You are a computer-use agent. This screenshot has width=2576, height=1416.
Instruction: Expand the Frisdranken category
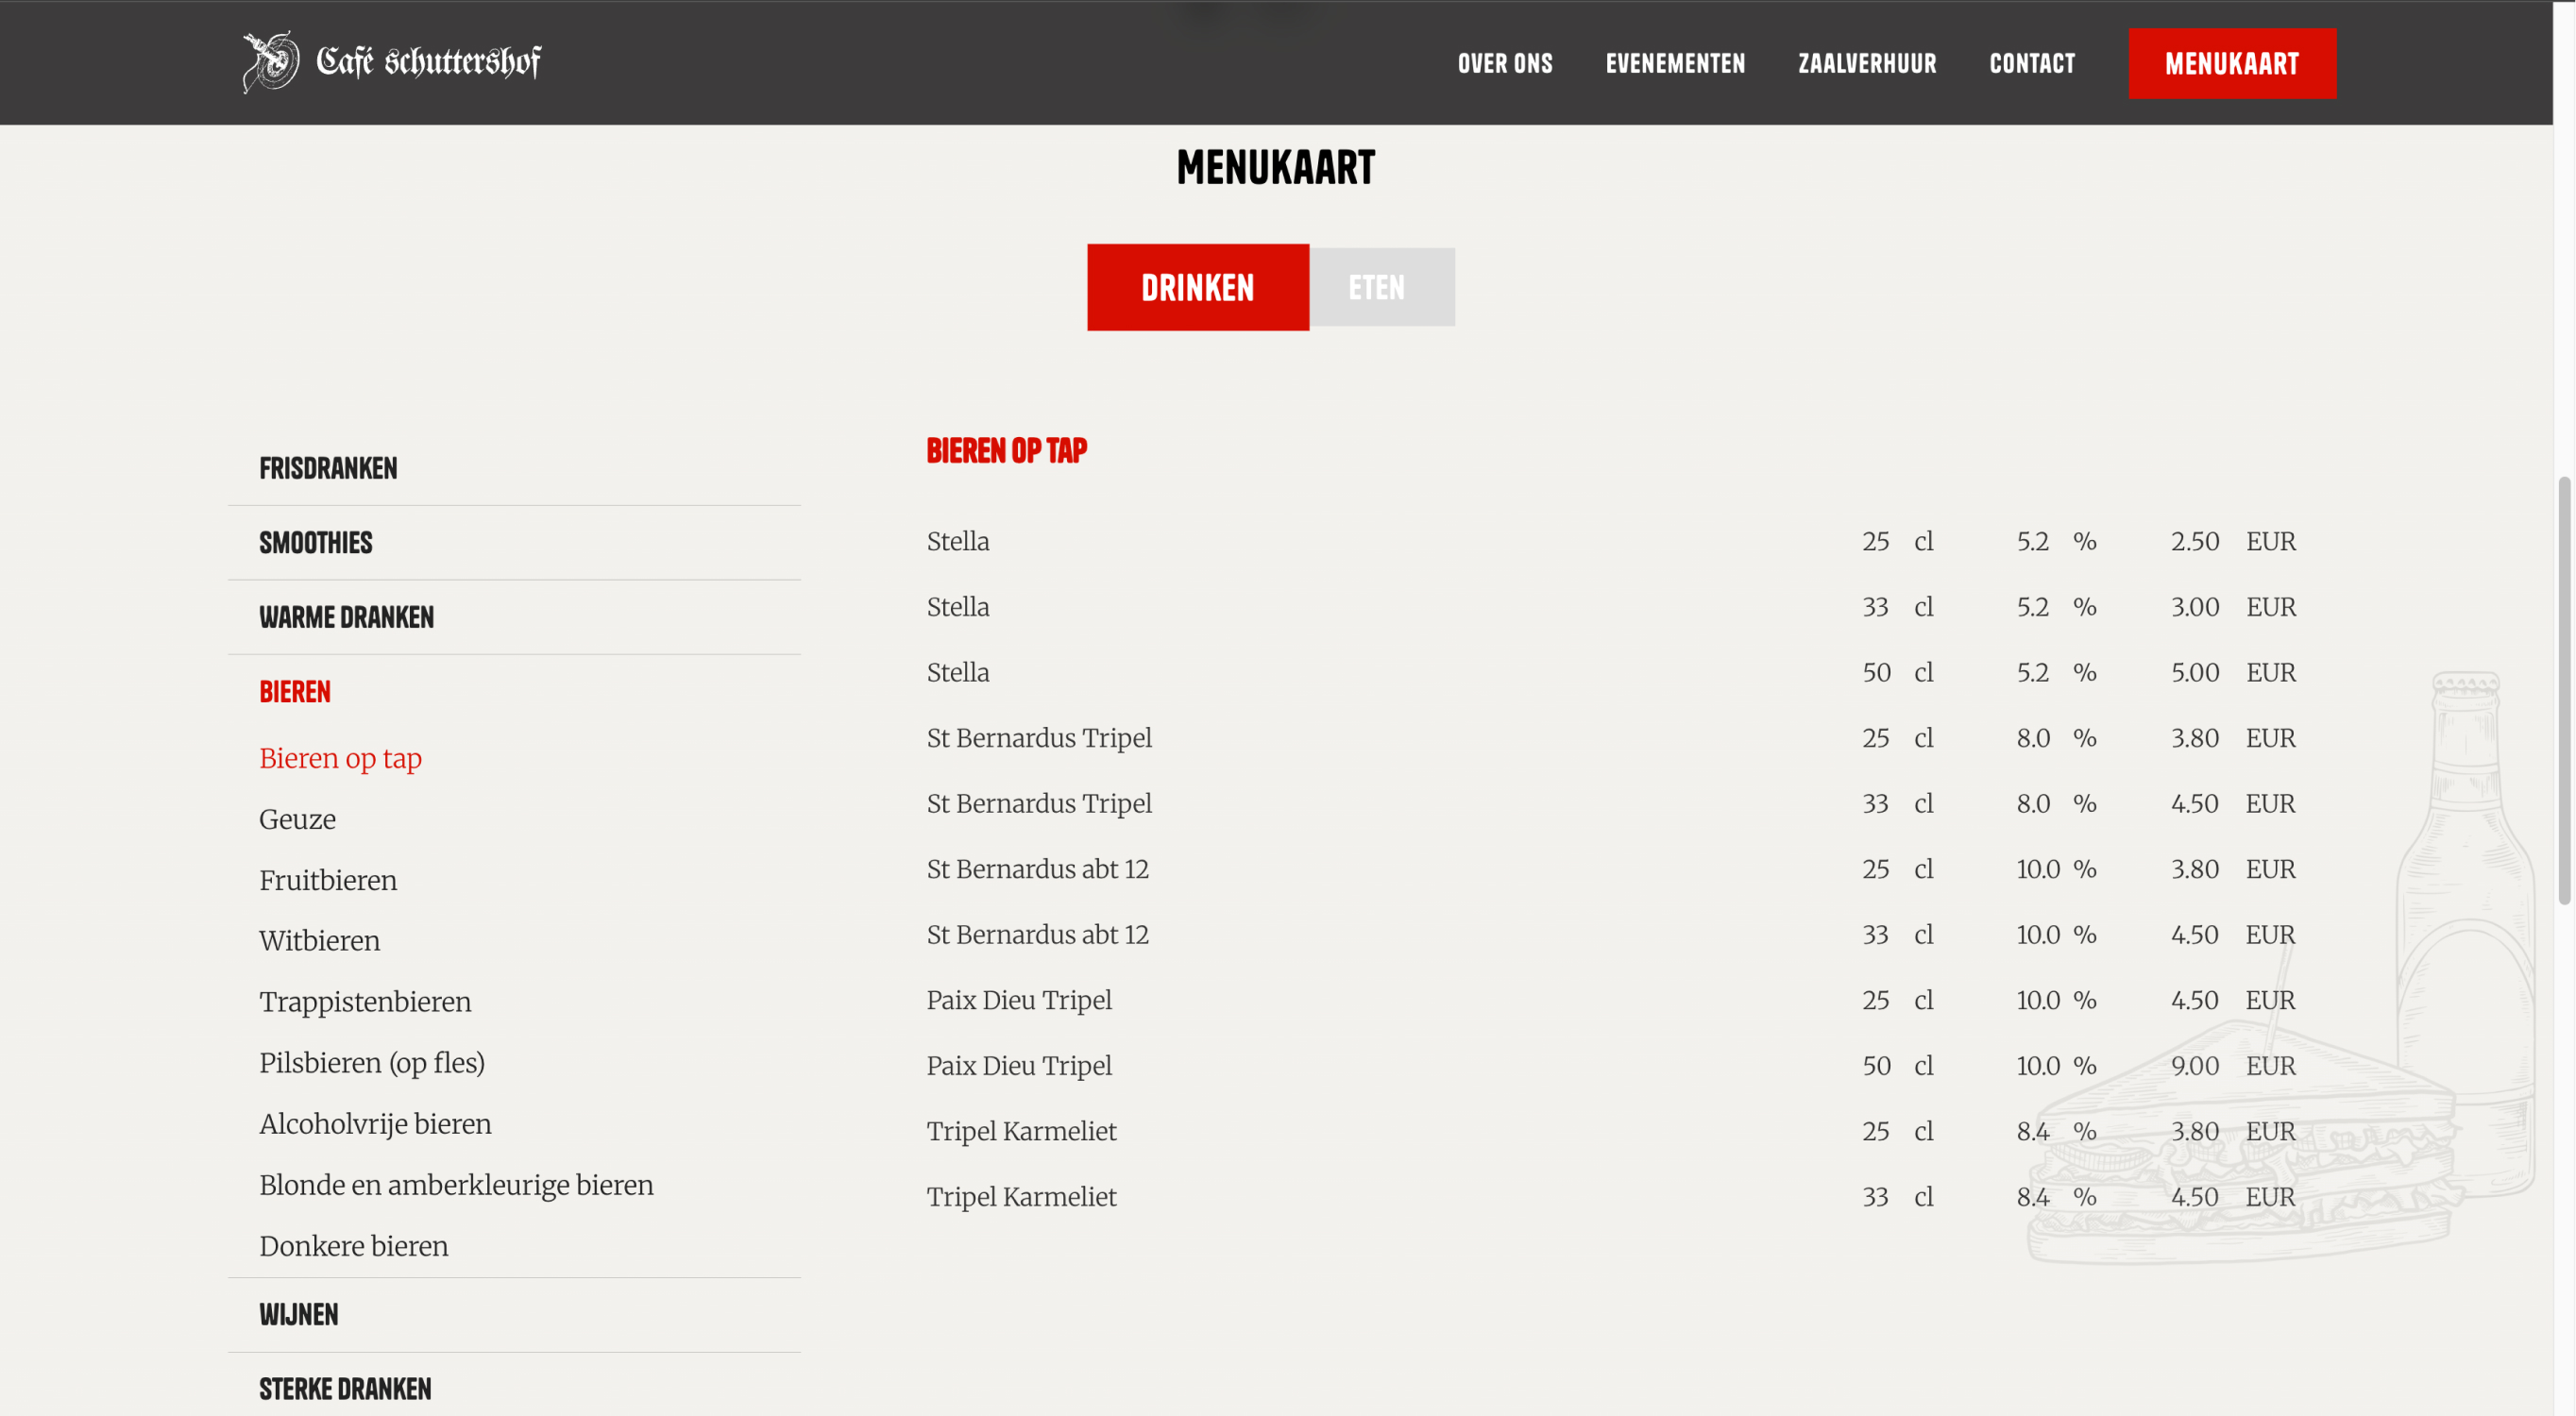(x=328, y=468)
